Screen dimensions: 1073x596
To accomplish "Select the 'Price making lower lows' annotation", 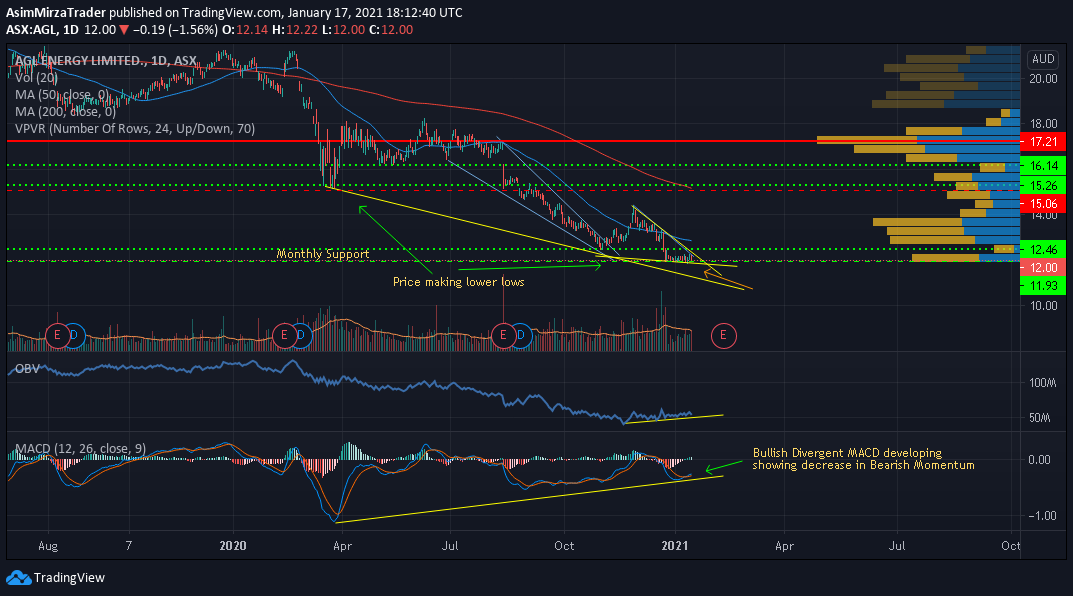I will 458,282.
